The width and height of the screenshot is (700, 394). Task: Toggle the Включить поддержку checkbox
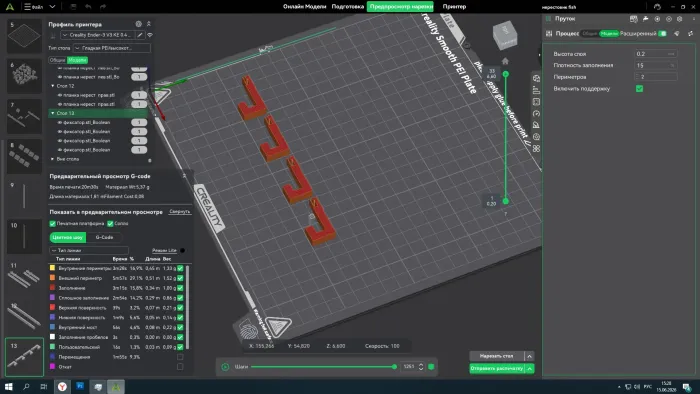(639, 89)
